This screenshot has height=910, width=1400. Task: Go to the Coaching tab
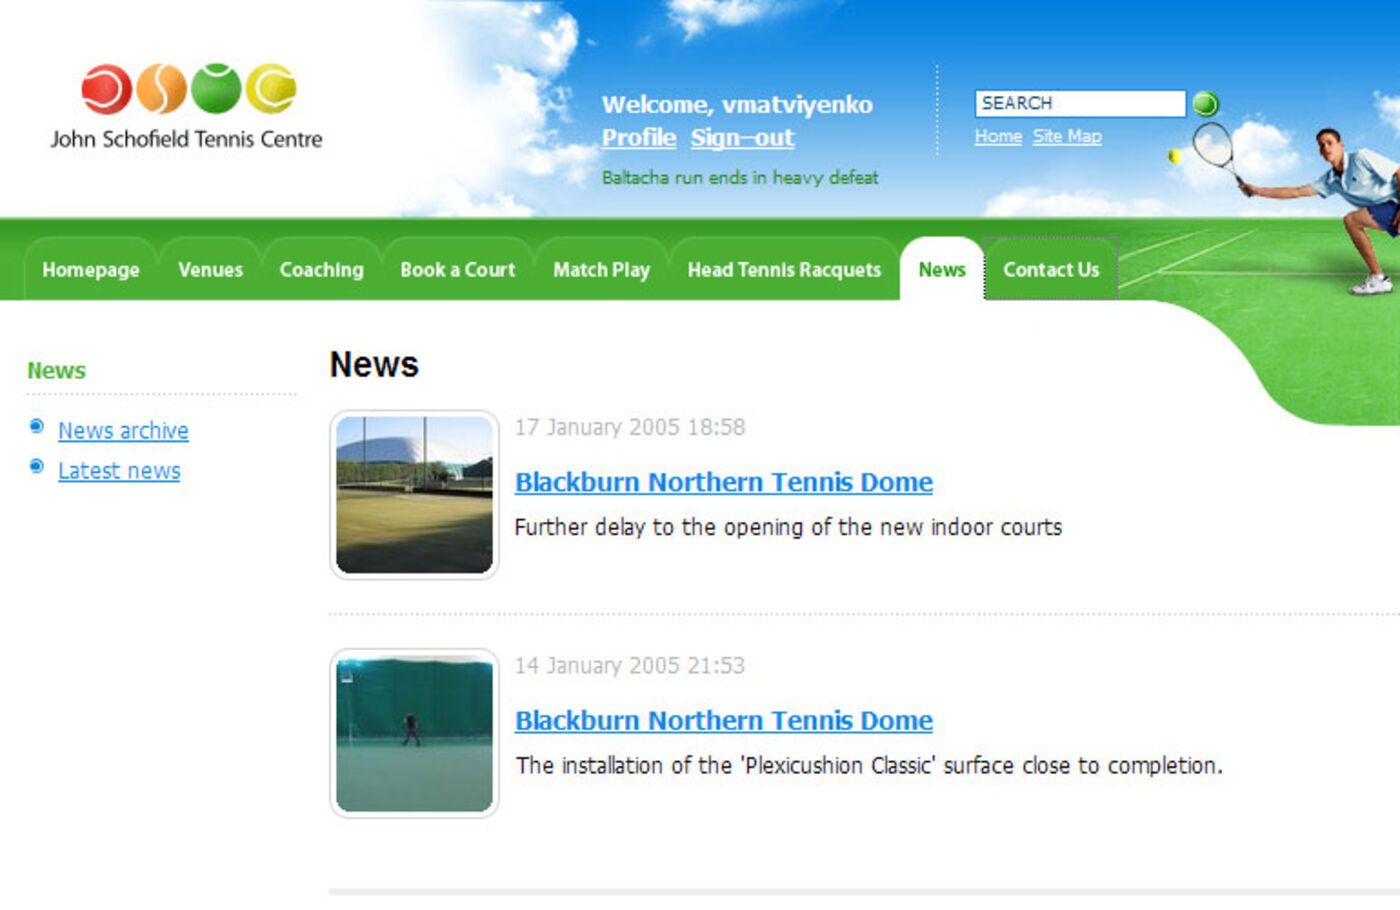[321, 270]
